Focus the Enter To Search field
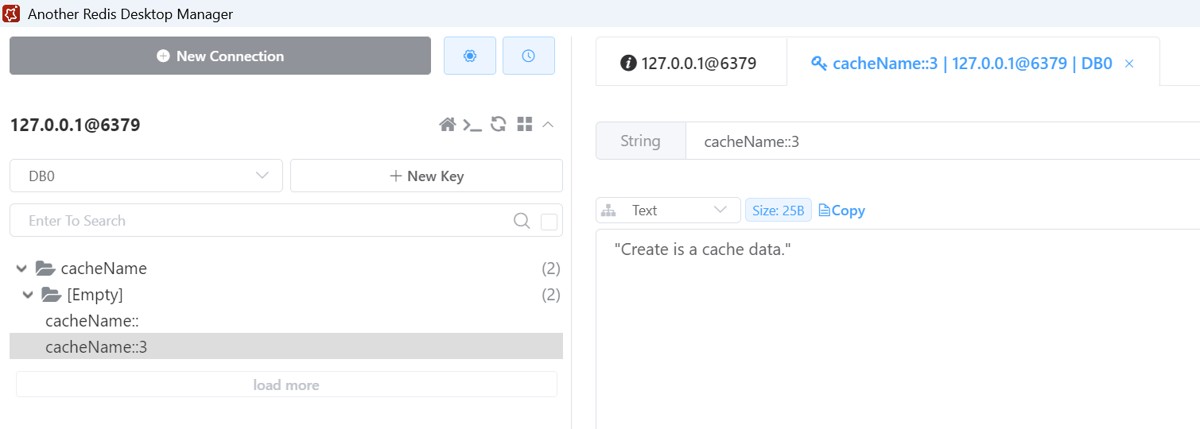This screenshot has height=429, width=1200. [265, 221]
